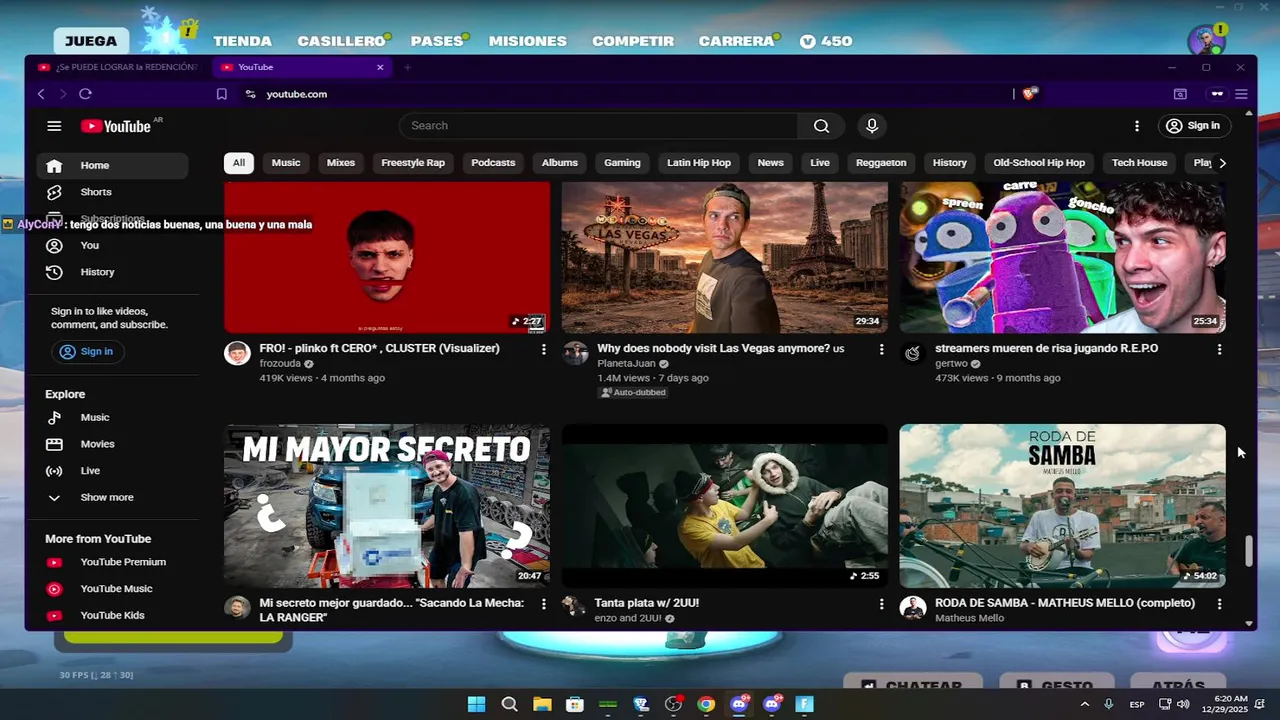Open options menu for FRO! plinko video

coord(543,349)
